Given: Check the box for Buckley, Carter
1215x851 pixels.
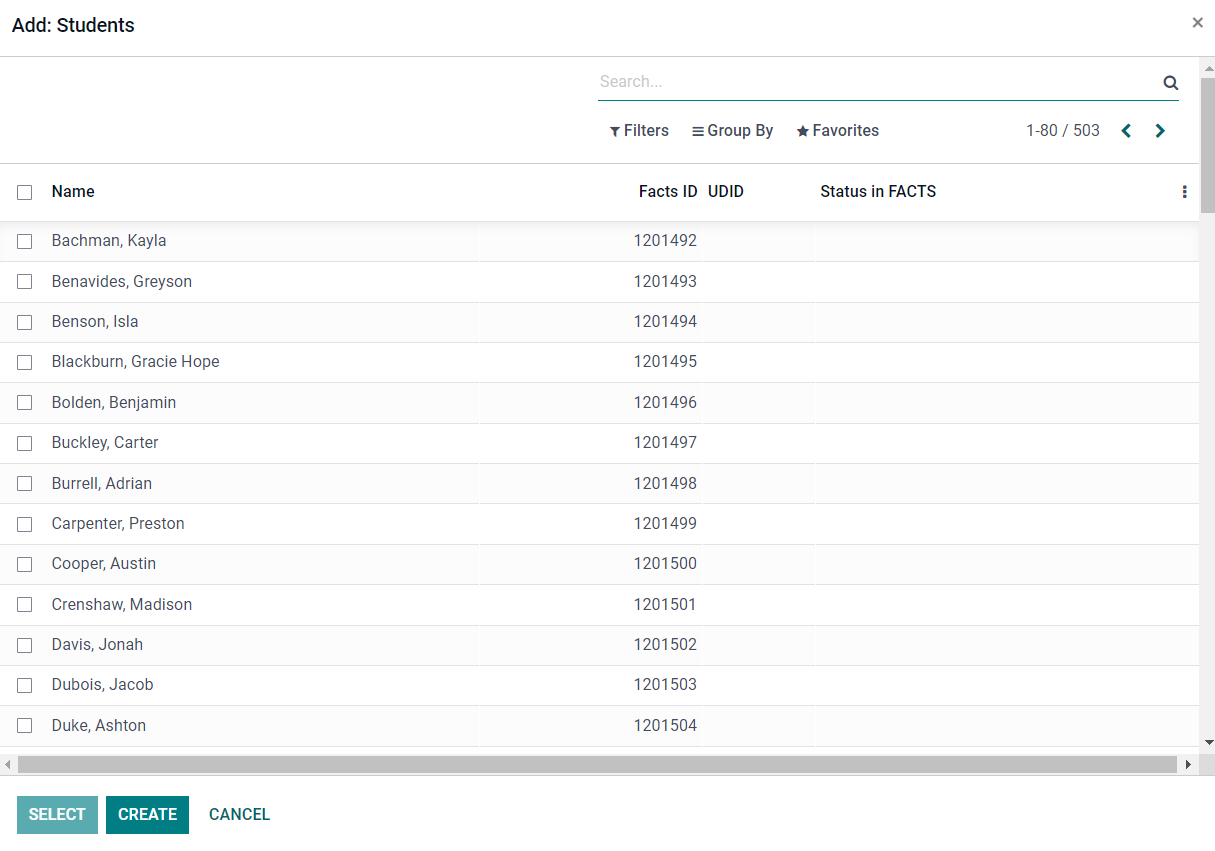Looking at the screenshot, I should pos(25,443).
